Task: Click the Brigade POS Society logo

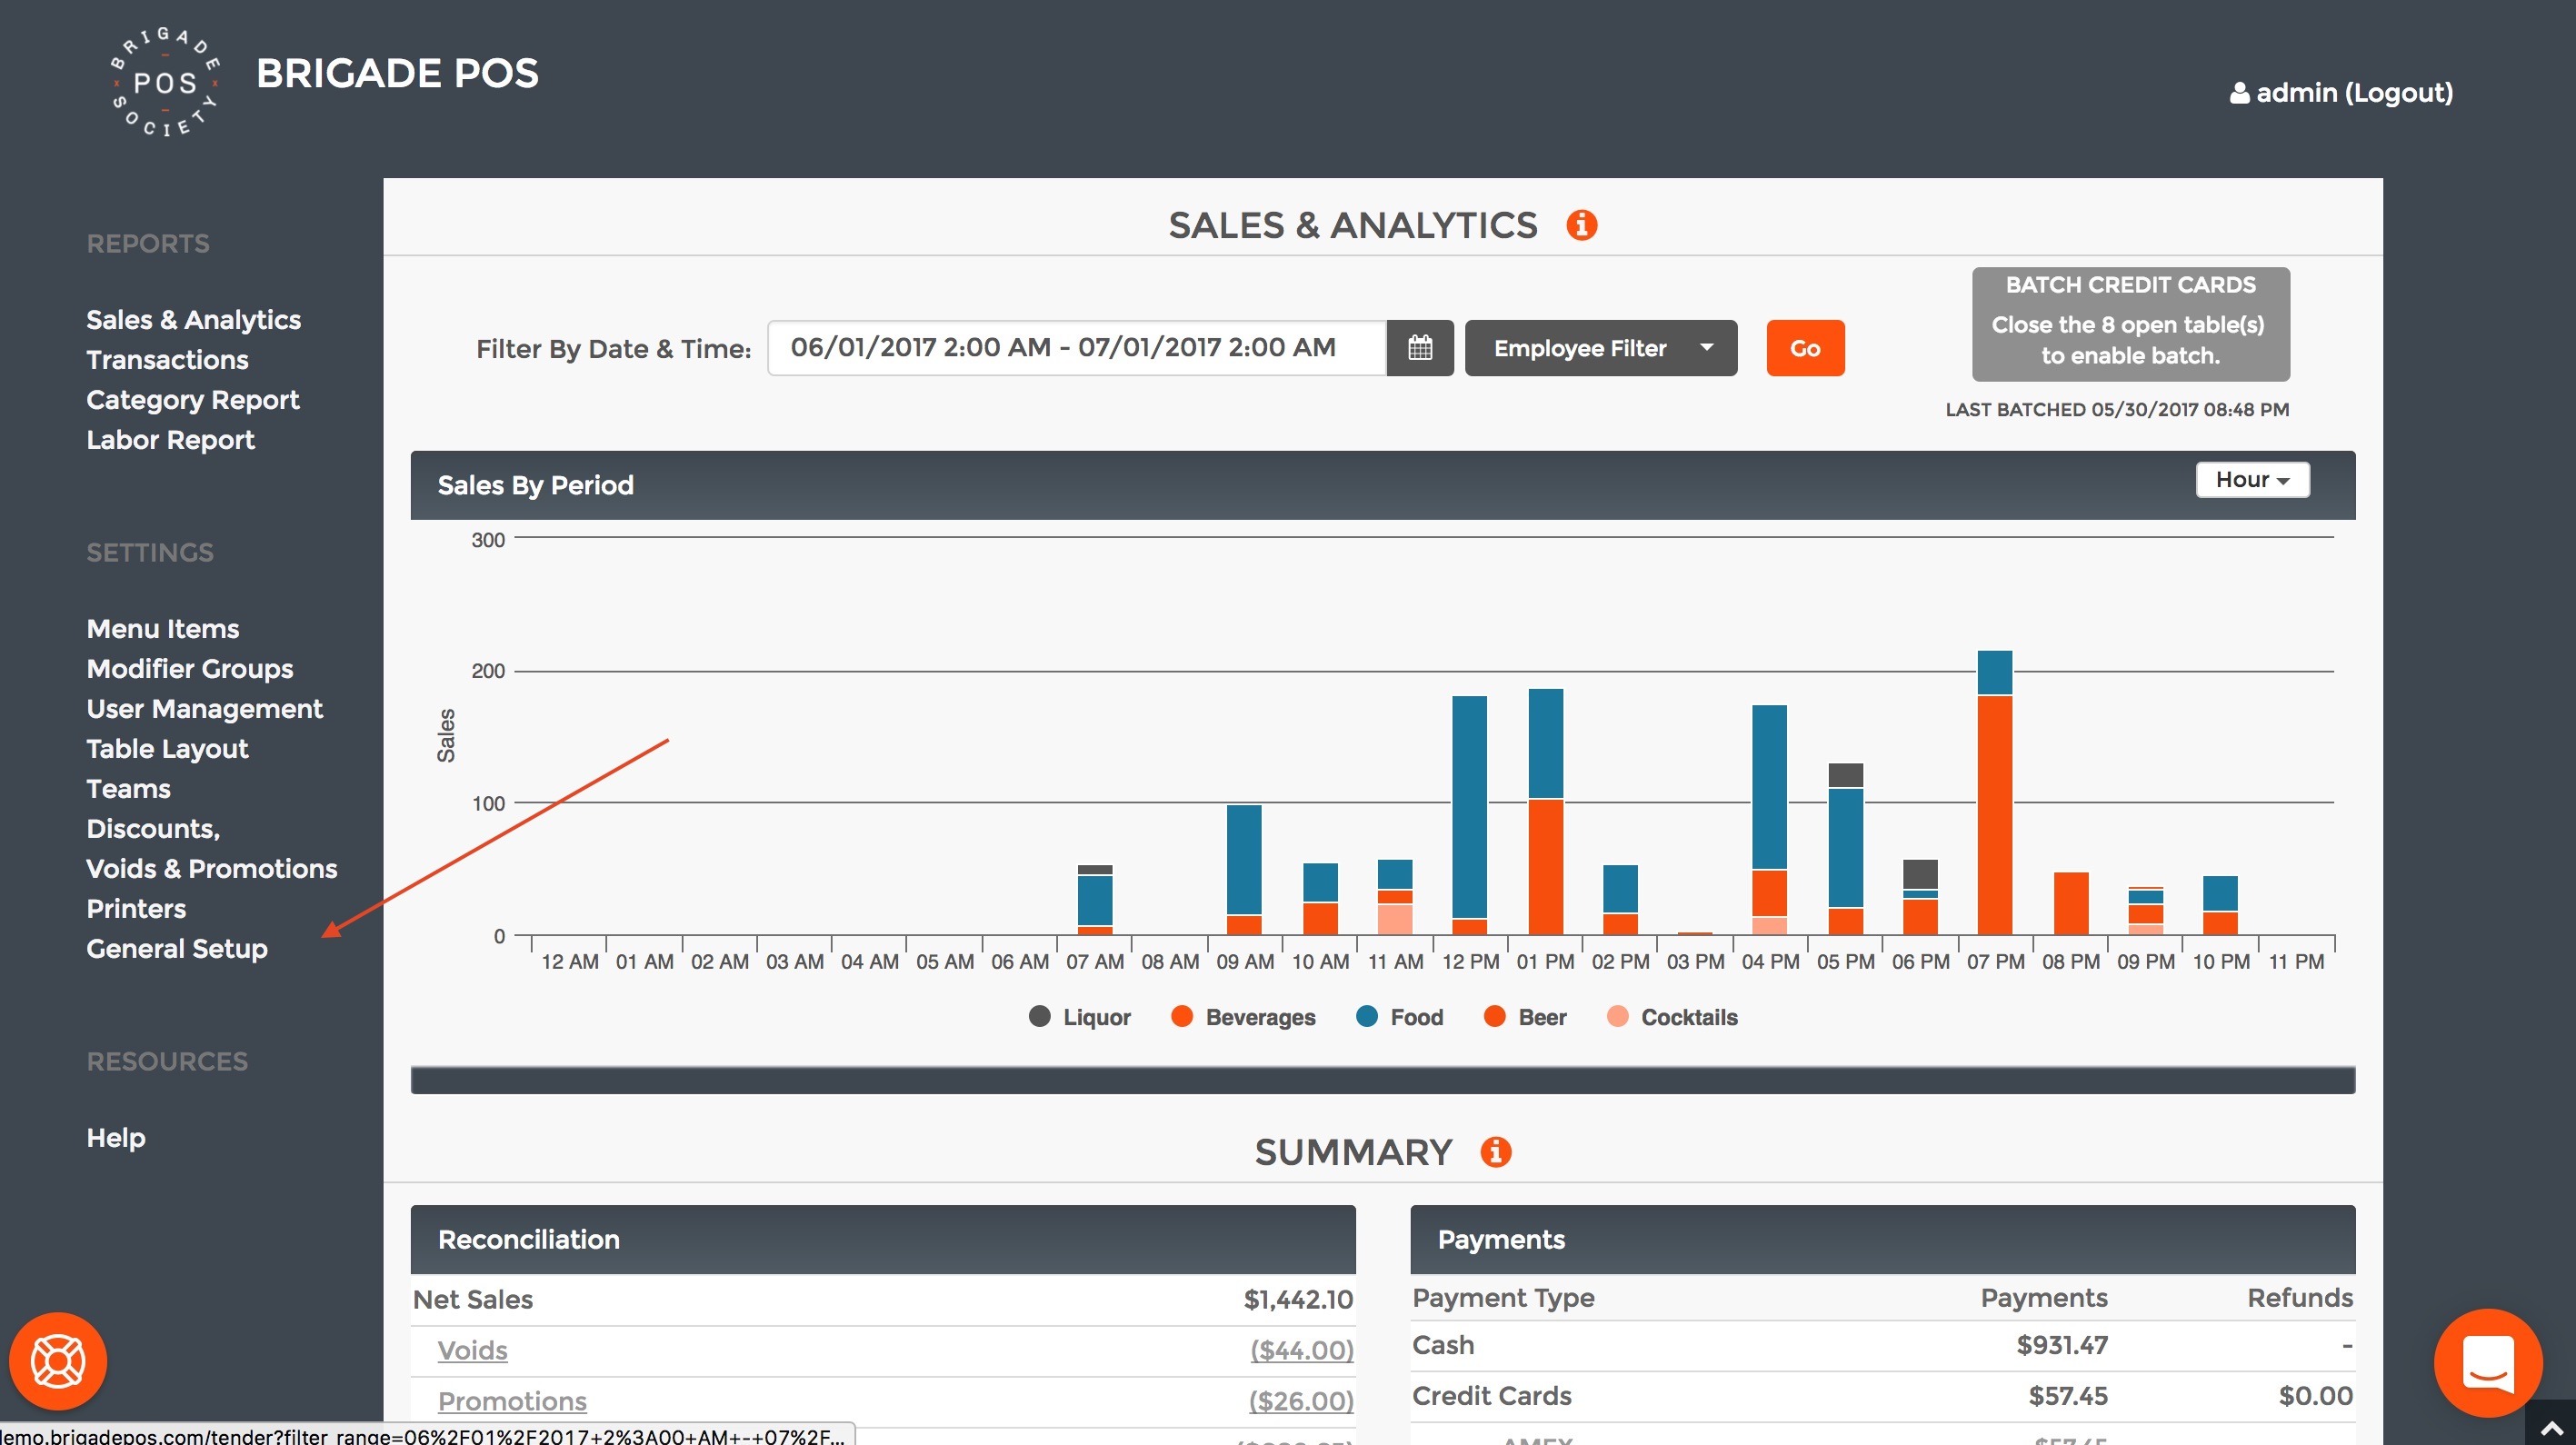Action: pyautogui.click(x=165, y=82)
